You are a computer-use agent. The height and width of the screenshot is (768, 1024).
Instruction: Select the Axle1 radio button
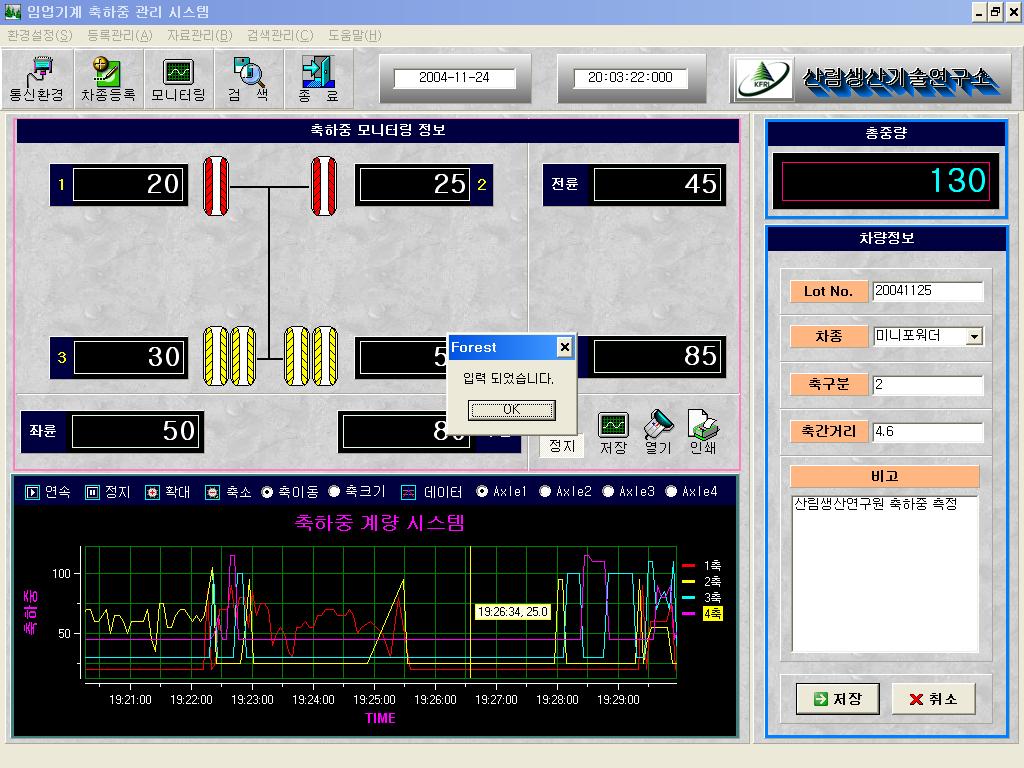click(482, 491)
